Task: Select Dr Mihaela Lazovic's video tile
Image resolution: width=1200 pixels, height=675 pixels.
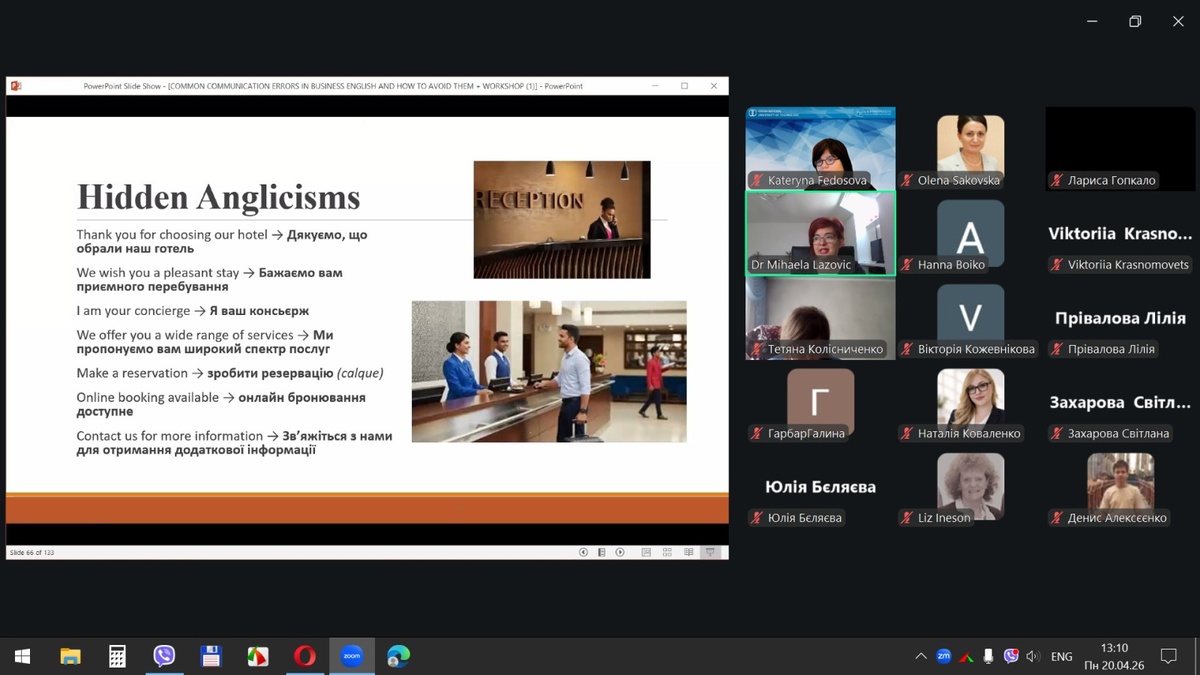Action: coord(820,233)
